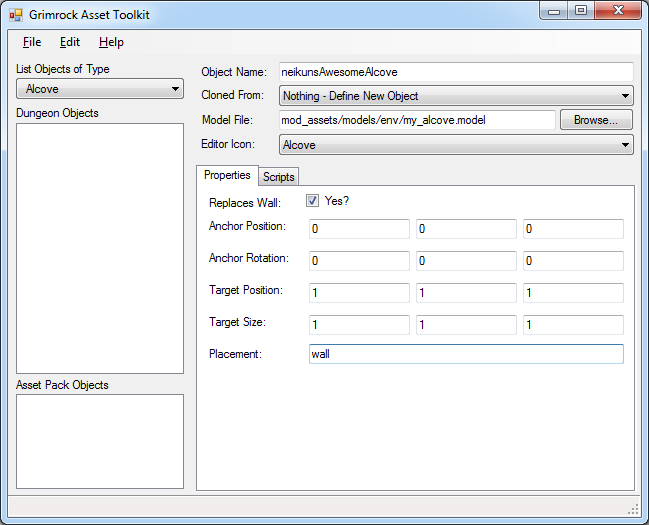Click the Object Name input field

tap(456, 72)
